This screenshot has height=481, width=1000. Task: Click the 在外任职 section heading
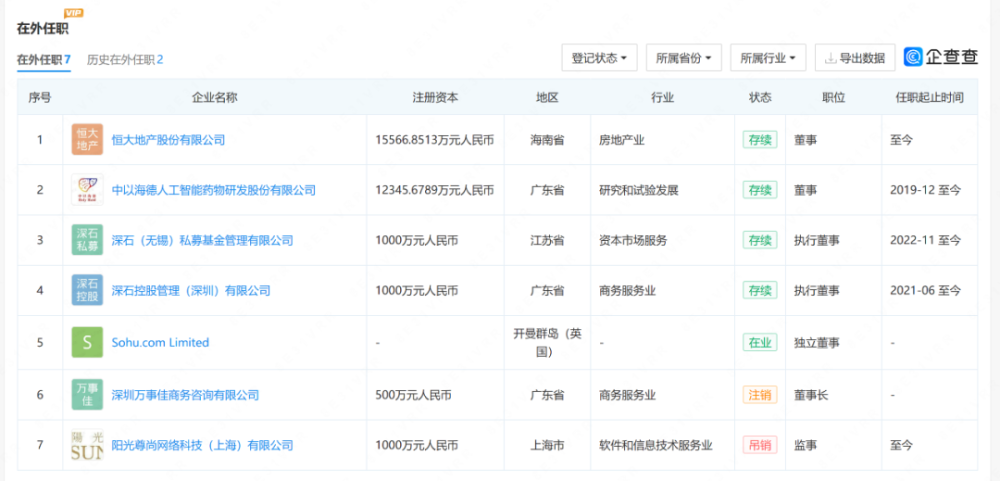[43, 29]
